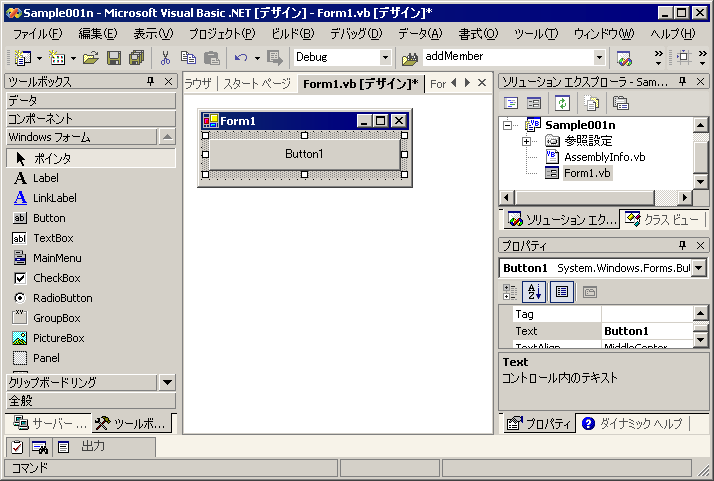Click the Open File folder icon
Screen dimensions: 714x481
91,58
